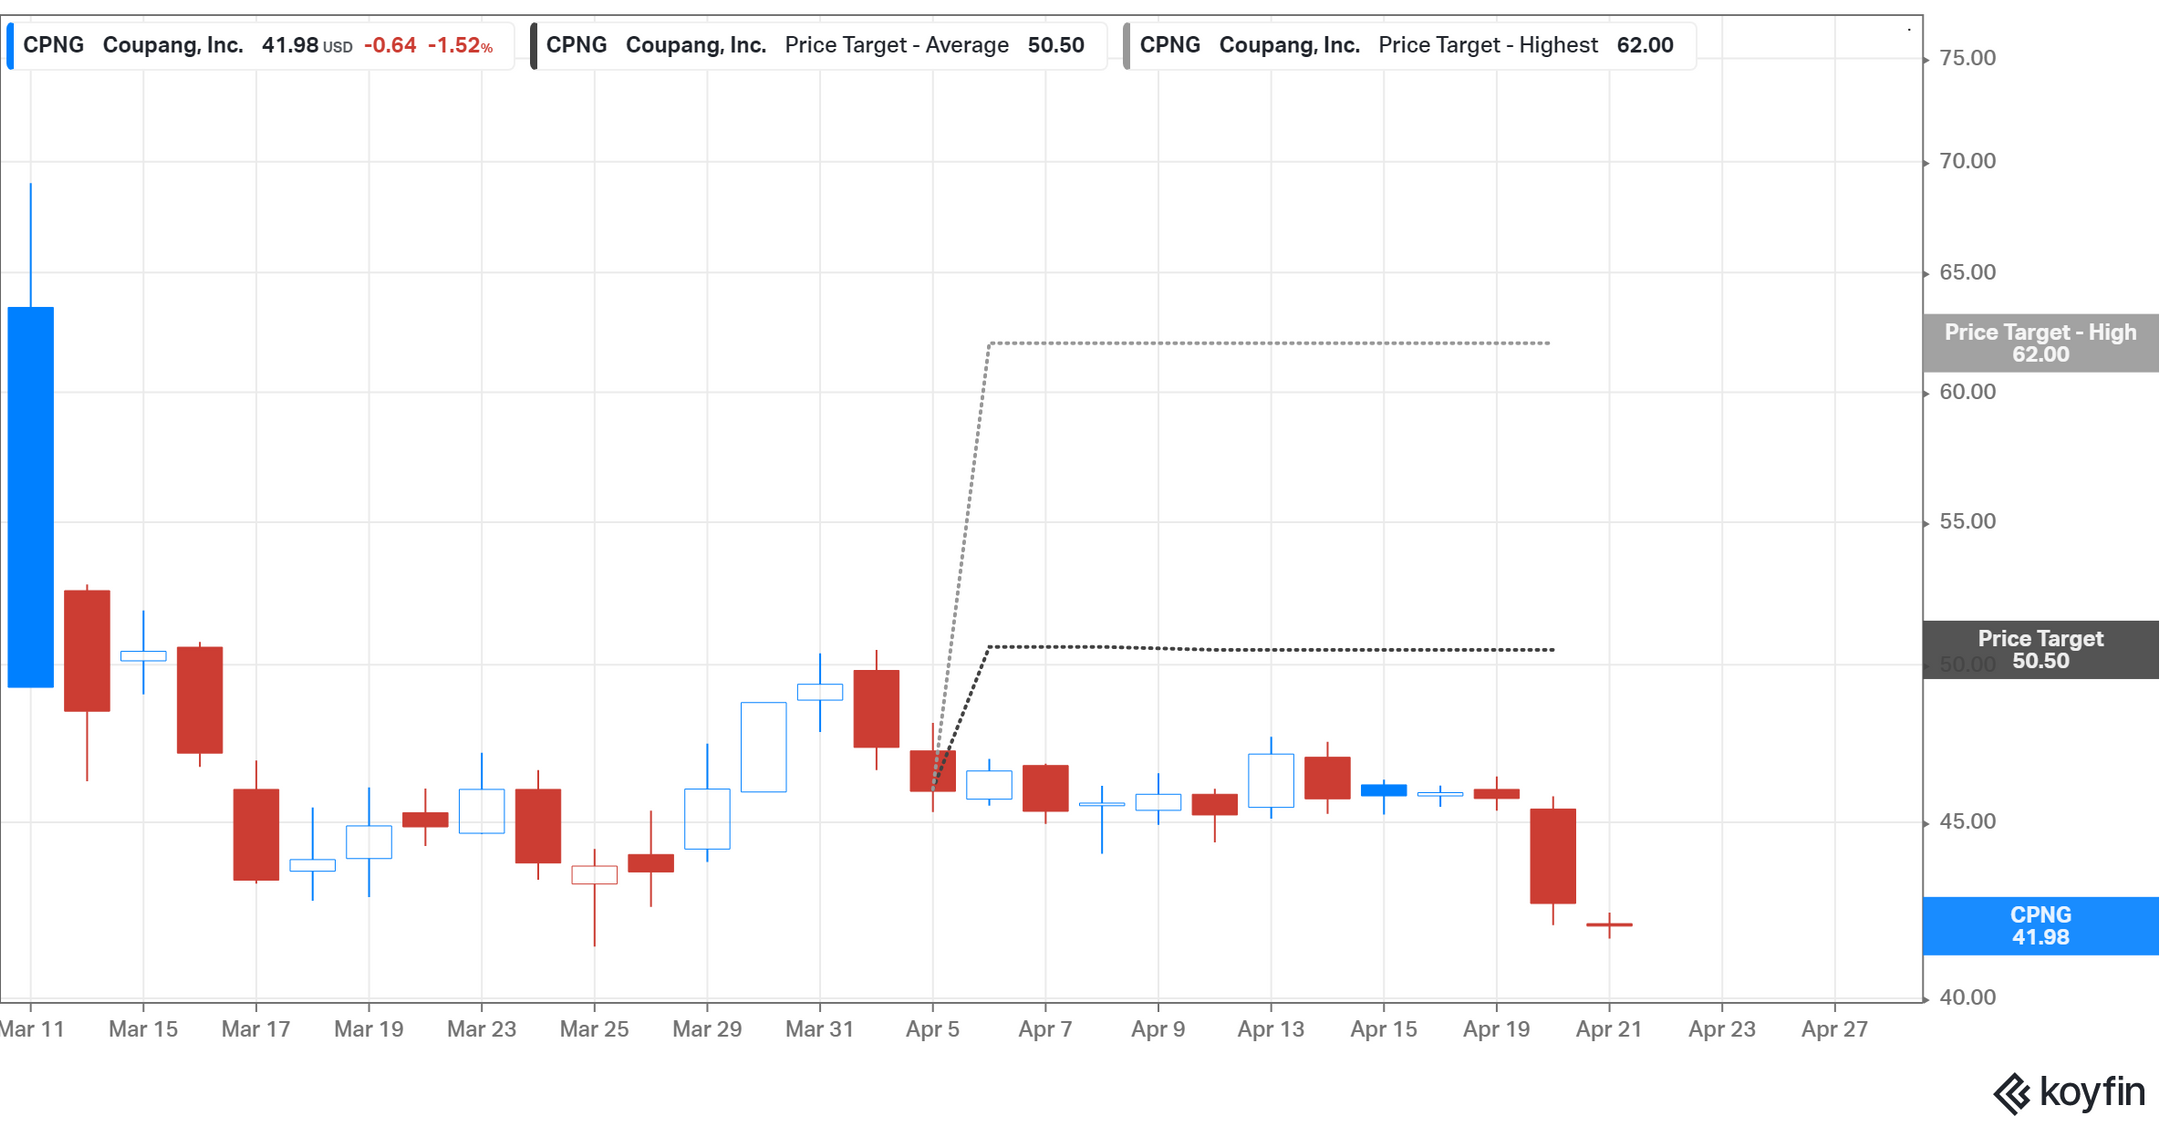Click the 75.00 y-axis label
The image size is (2160, 1131).
click(1967, 59)
